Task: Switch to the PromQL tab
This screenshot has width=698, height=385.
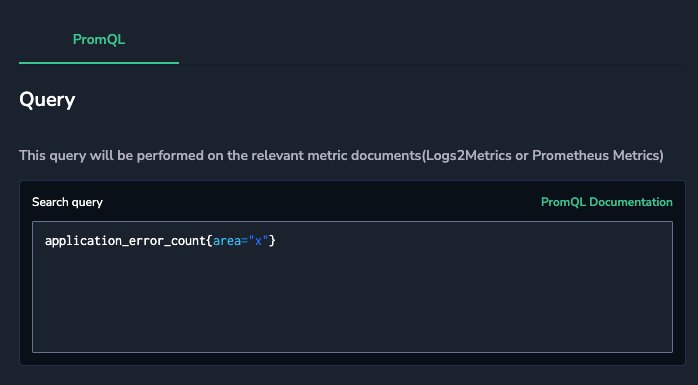Action: 99,40
